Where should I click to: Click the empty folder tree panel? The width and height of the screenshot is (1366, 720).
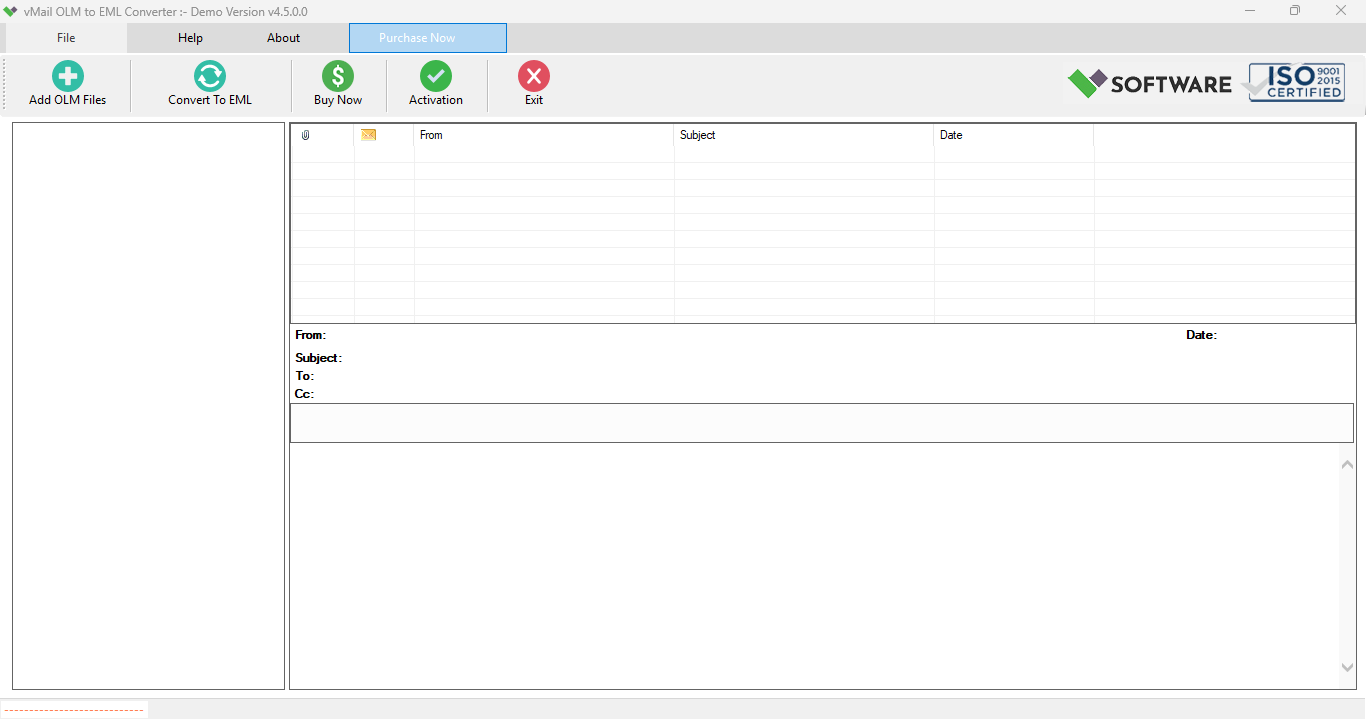[147, 400]
